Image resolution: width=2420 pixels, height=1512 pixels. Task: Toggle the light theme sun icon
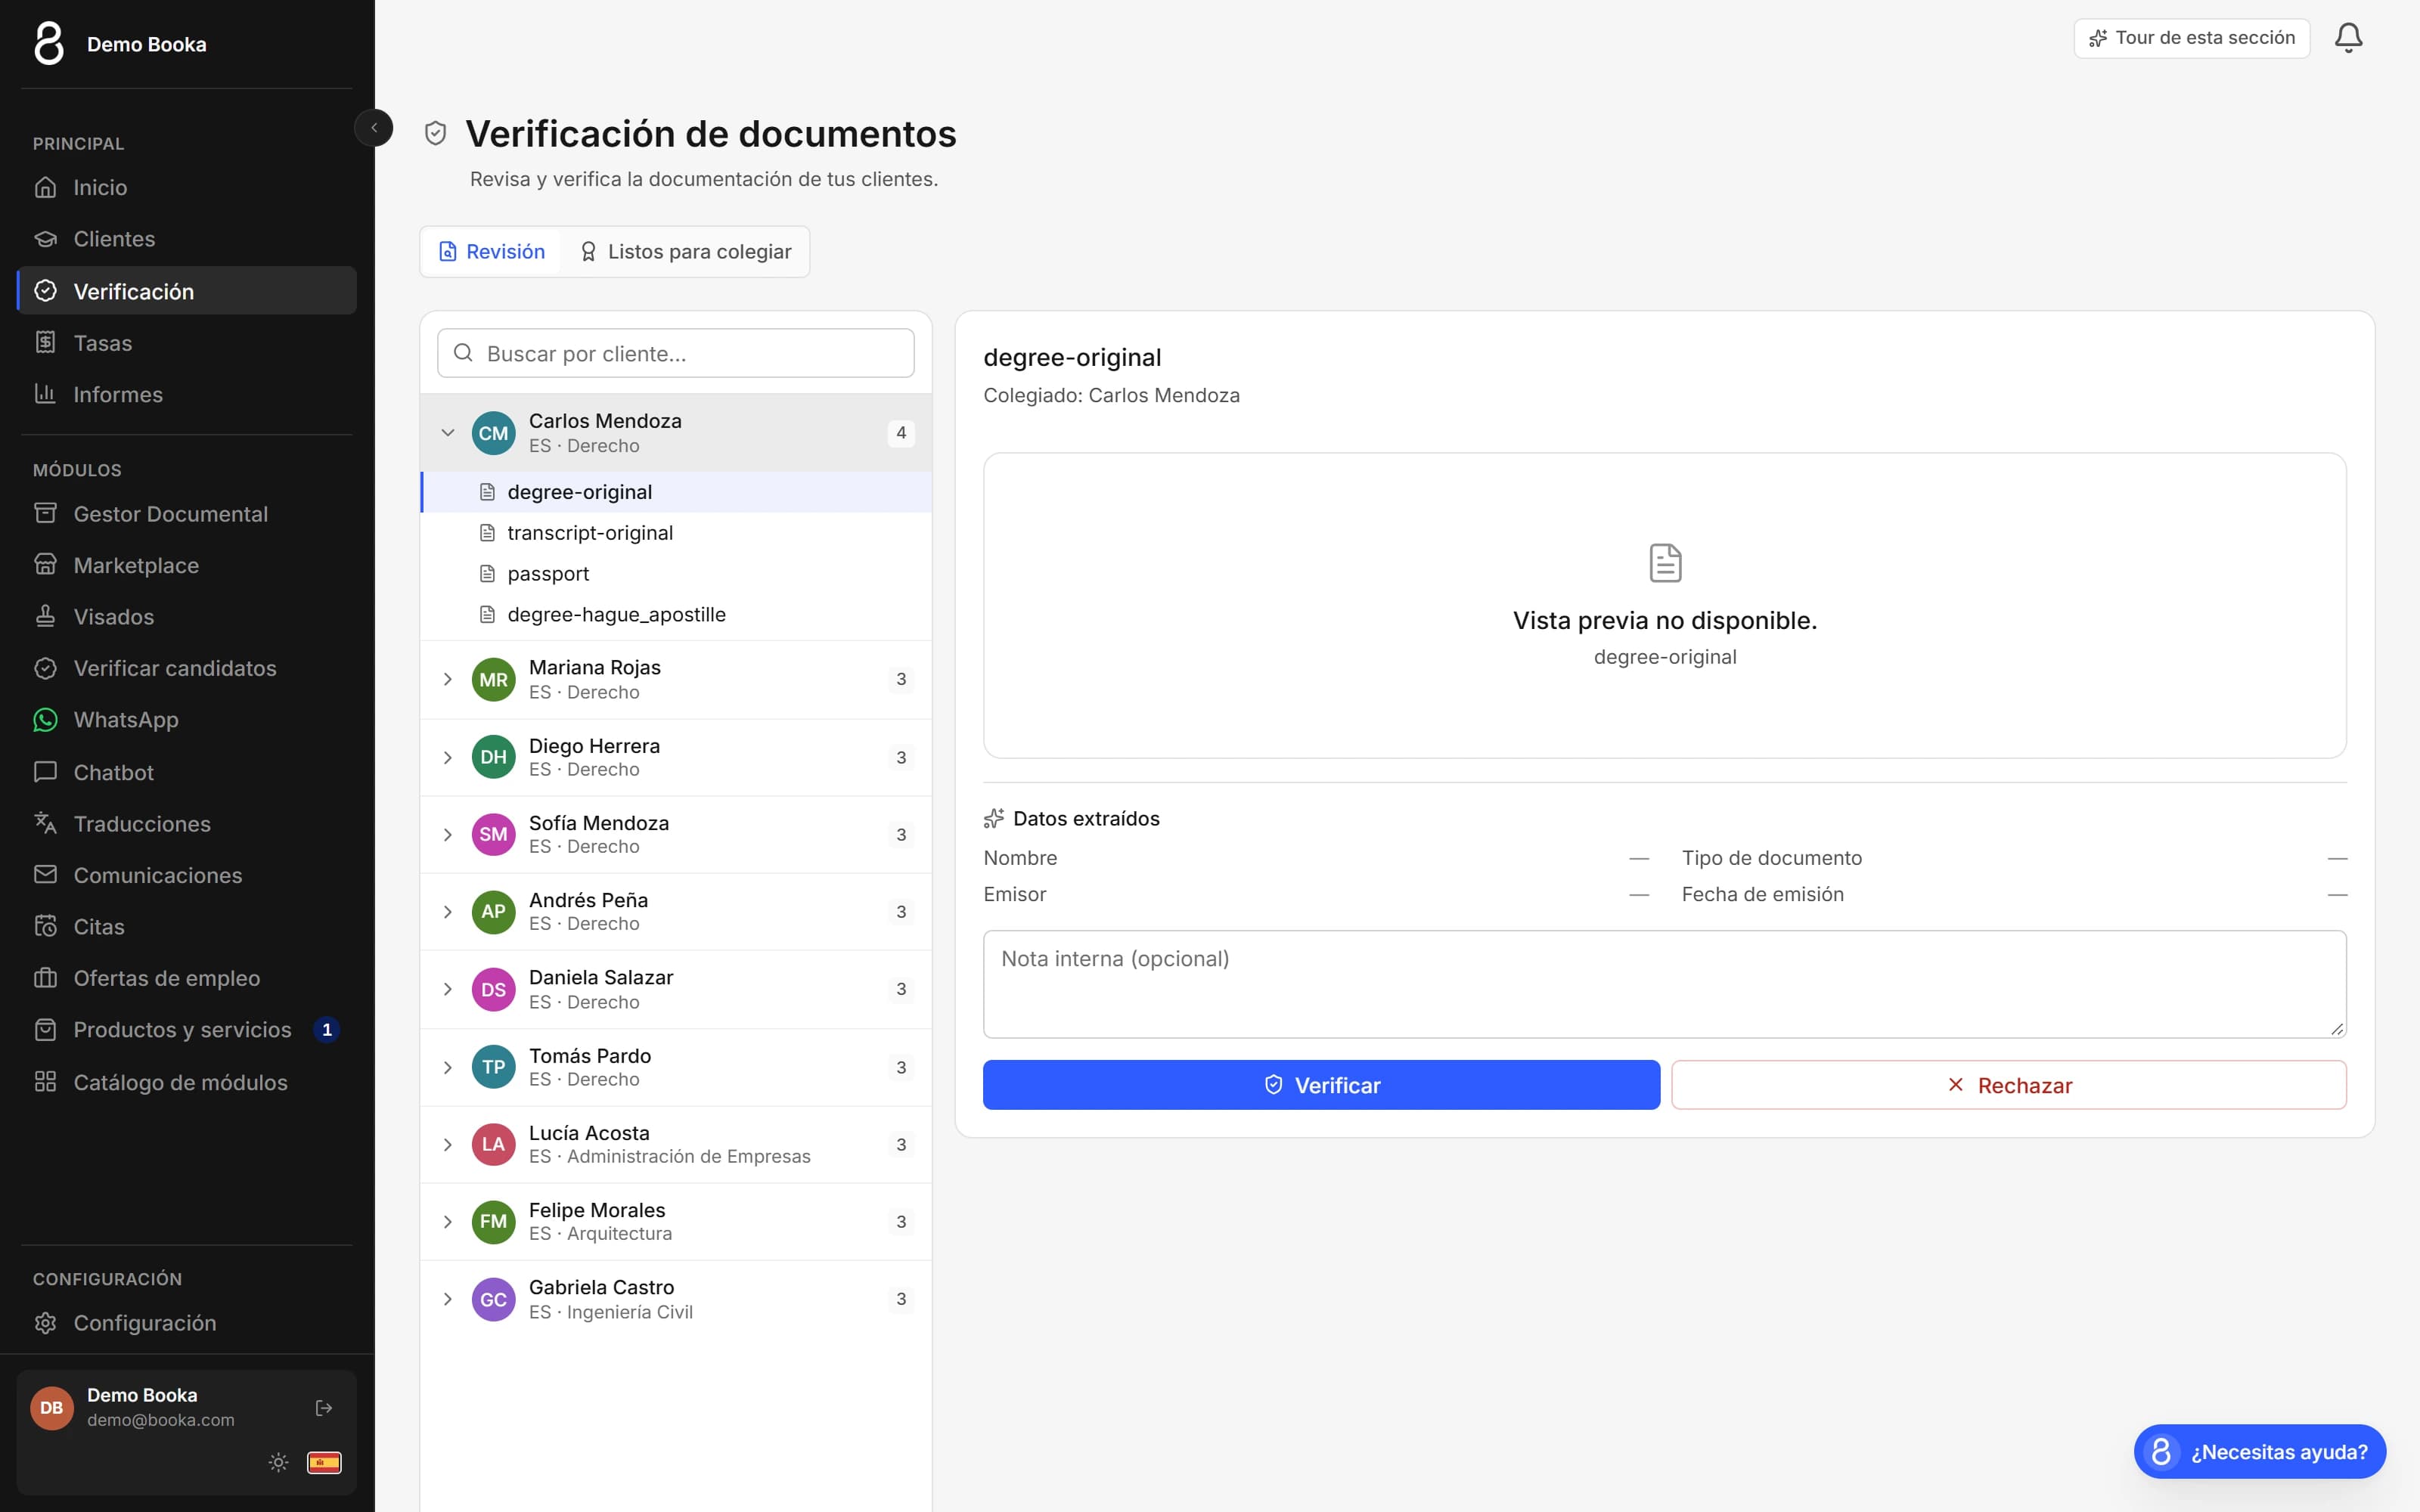(278, 1462)
